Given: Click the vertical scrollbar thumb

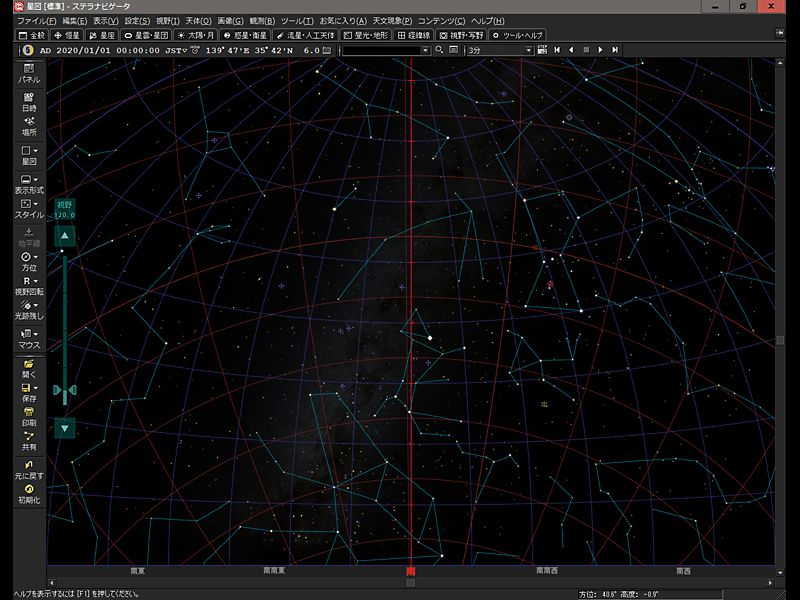Looking at the screenshot, I should click(x=780, y=340).
